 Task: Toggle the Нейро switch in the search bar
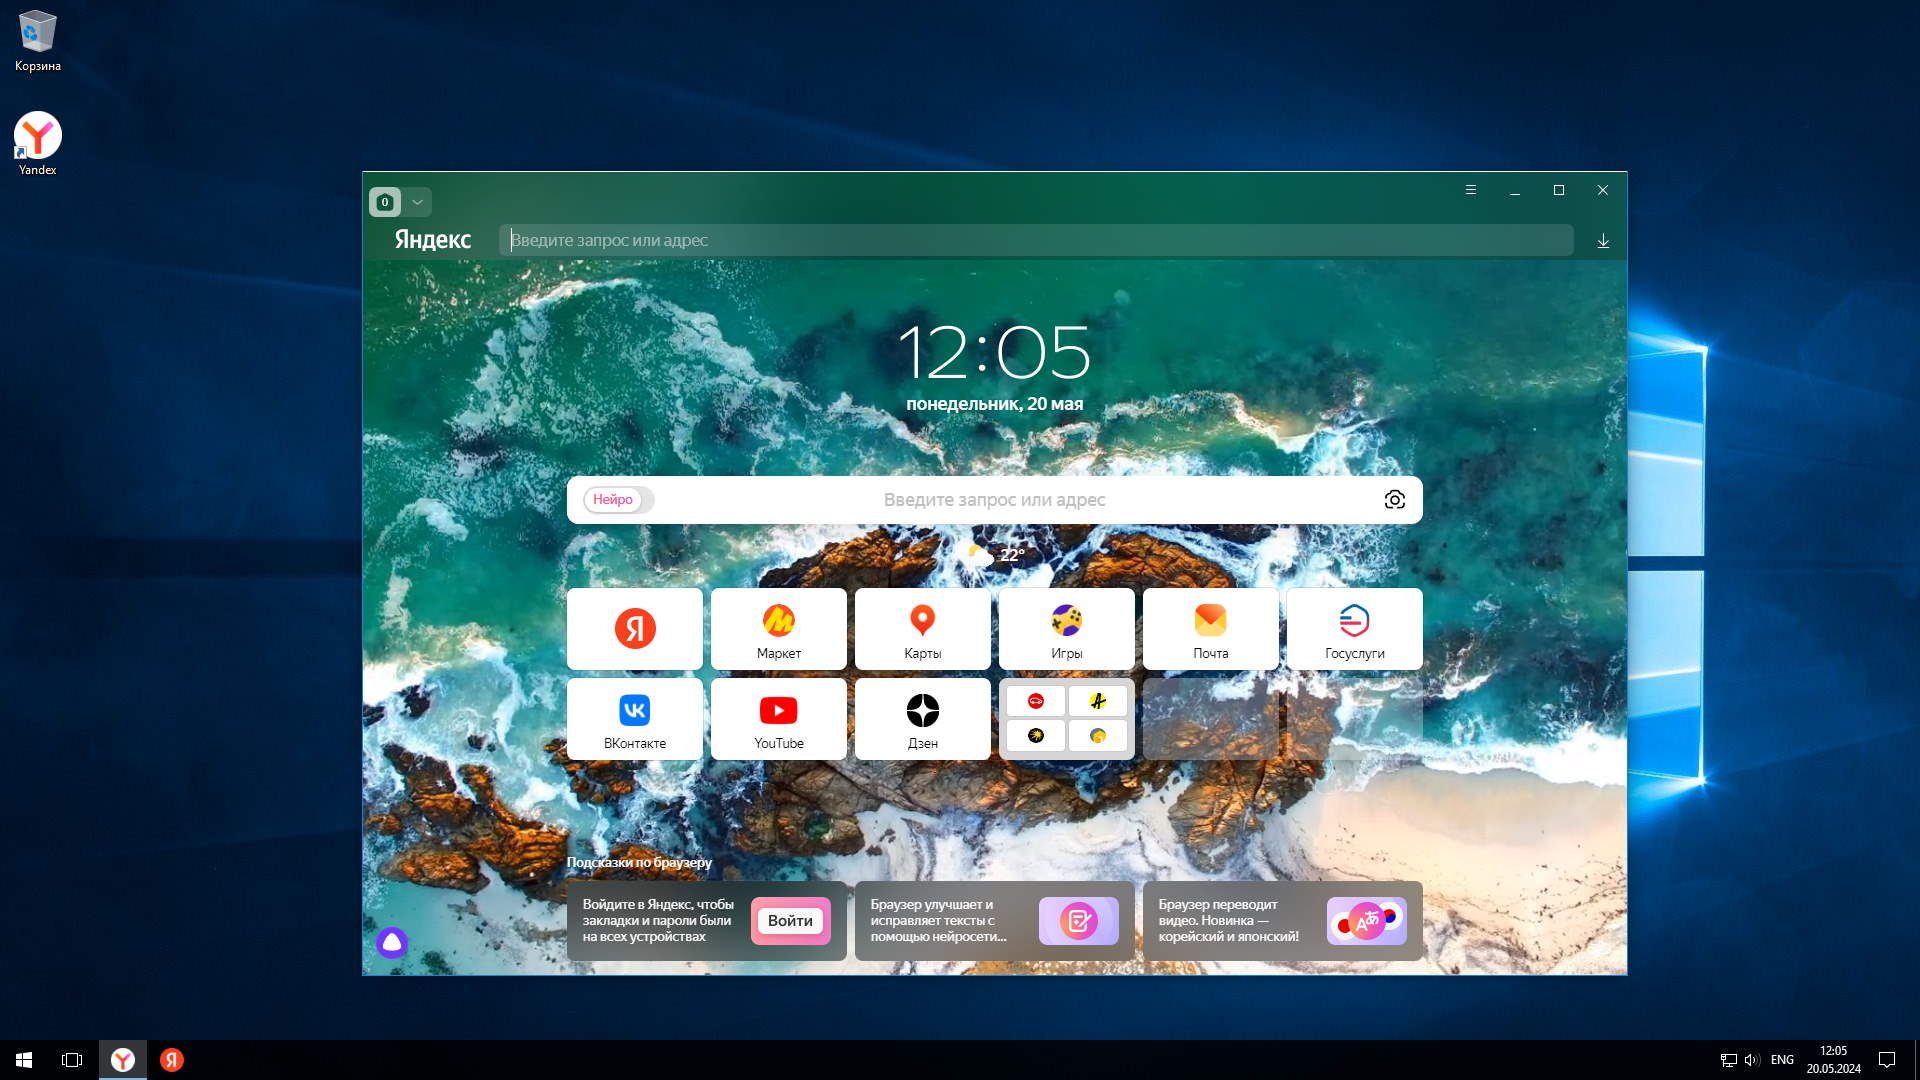(617, 500)
